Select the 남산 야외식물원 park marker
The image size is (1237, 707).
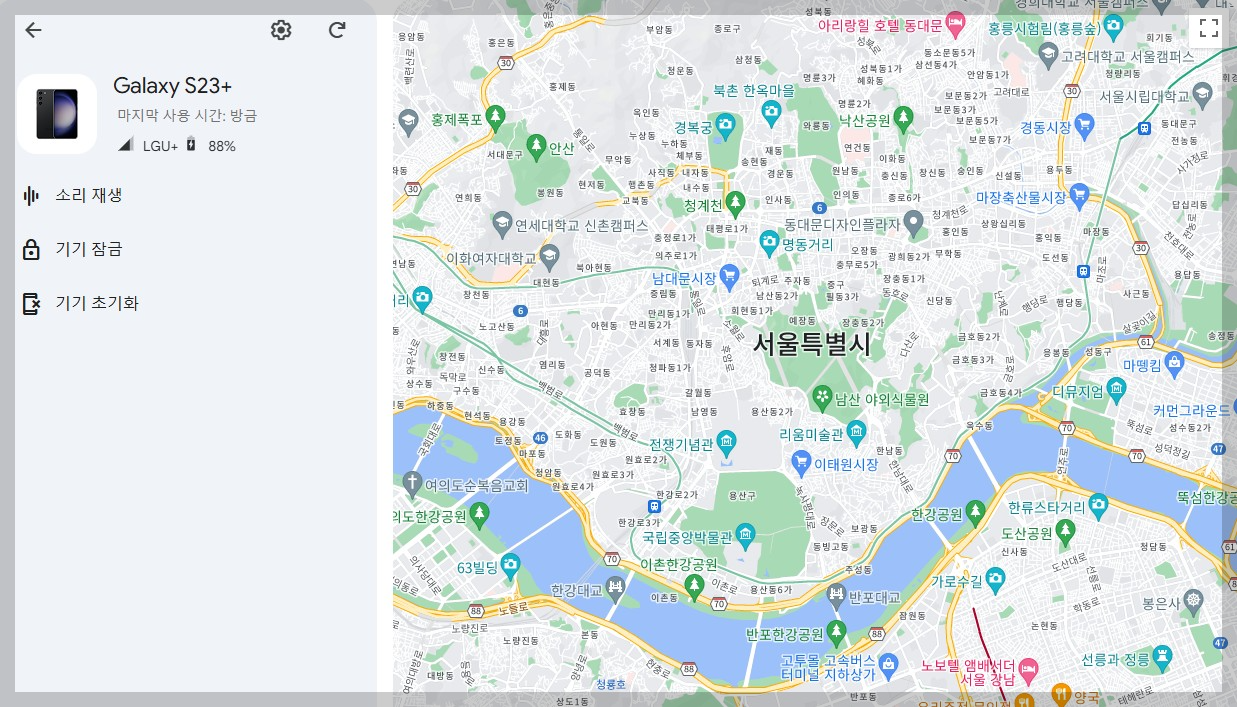tap(823, 398)
